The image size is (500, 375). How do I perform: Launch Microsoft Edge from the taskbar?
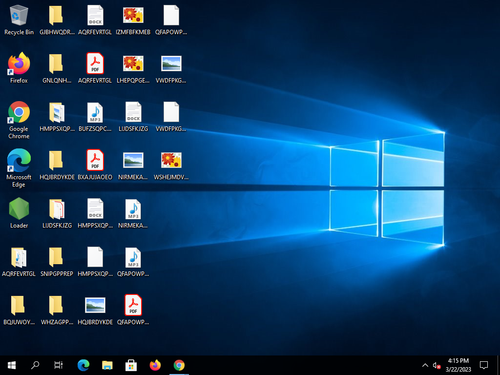[x=83, y=365]
